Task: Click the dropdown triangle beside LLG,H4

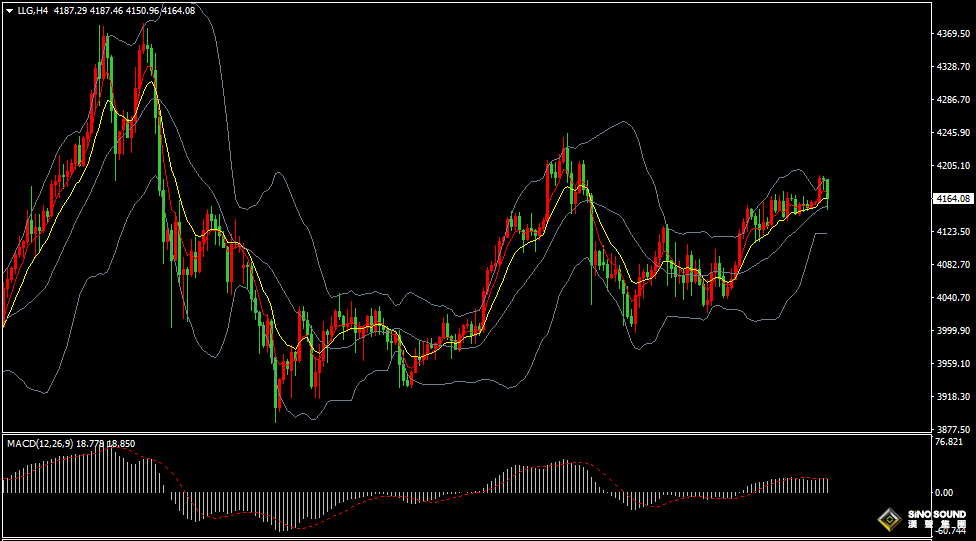Action: 9,10
